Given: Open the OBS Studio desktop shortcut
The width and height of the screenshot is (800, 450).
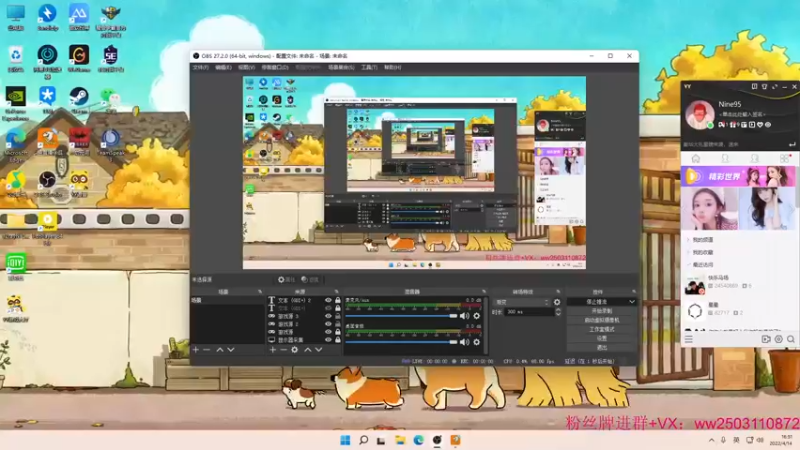Looking at the screenshot, I should (x=47, y=183).
